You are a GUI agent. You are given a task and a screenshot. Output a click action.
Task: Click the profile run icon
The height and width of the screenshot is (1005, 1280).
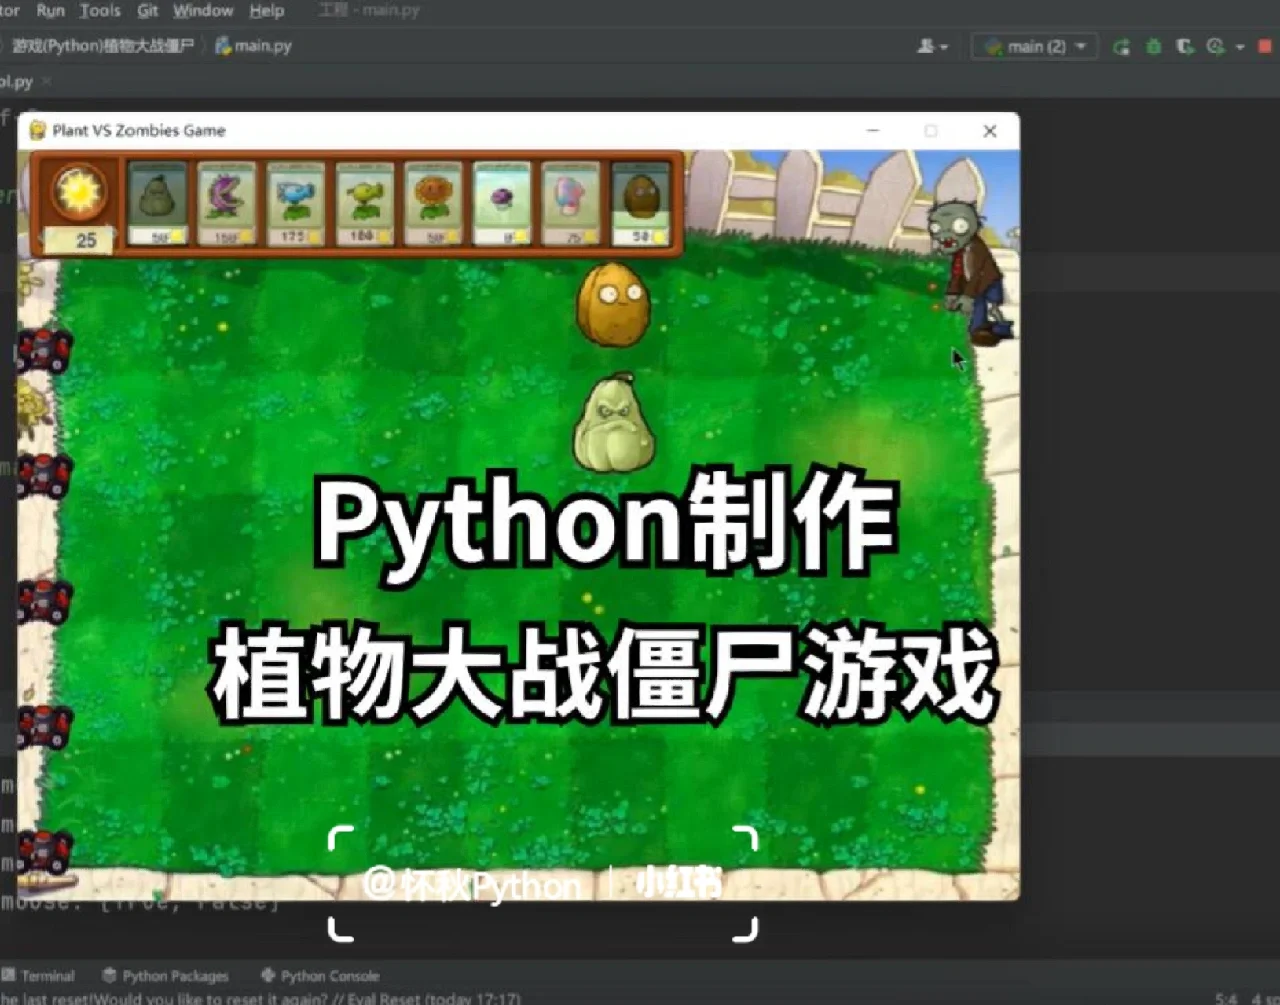point(1216,47)
